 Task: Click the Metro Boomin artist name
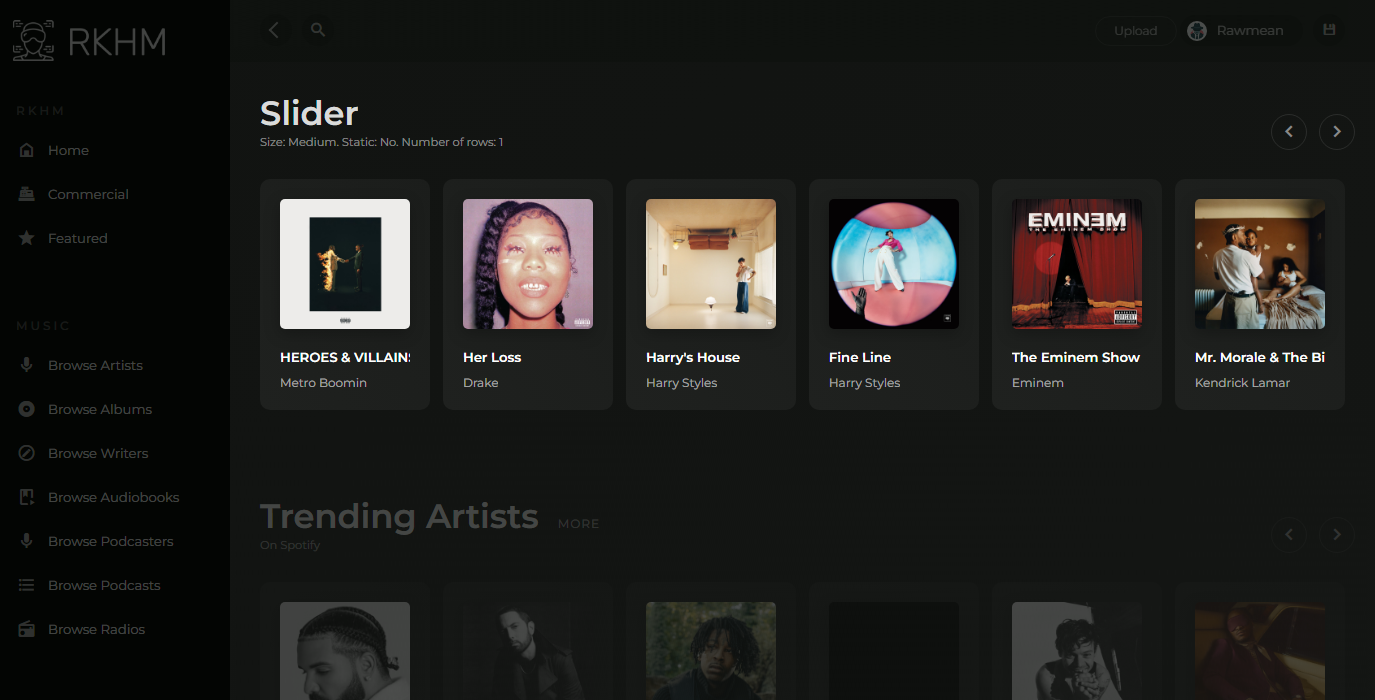[x=323, y=383]
